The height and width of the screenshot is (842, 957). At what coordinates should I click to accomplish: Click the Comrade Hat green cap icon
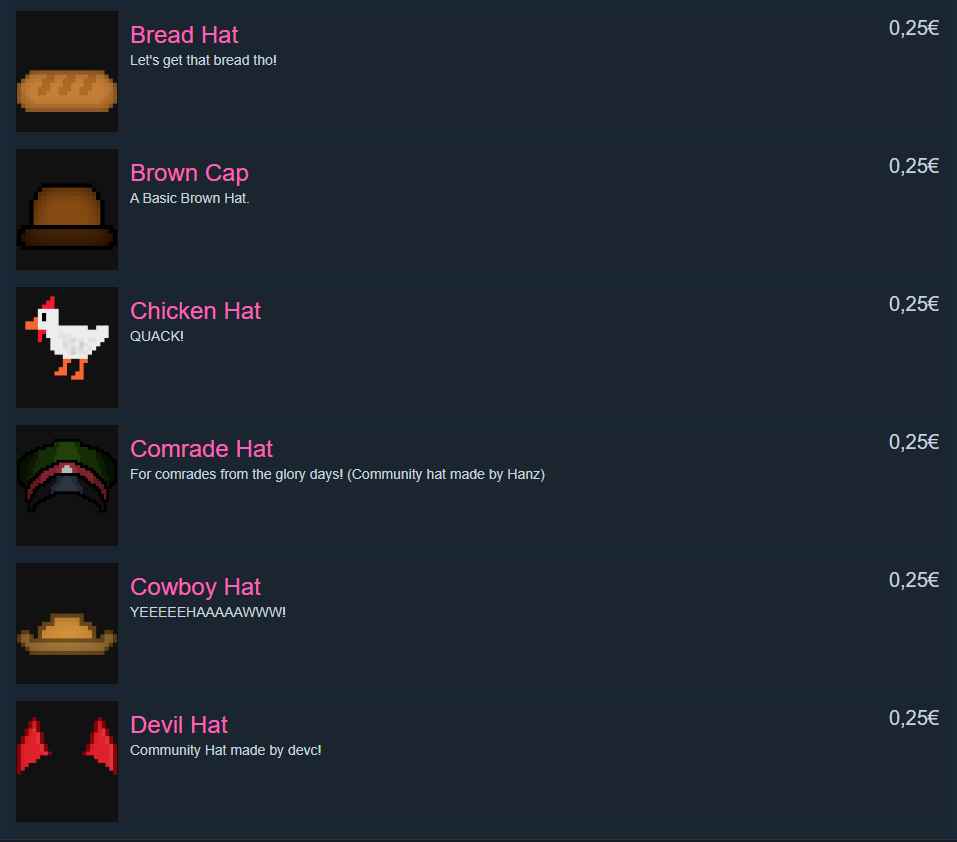click(67, 485)
